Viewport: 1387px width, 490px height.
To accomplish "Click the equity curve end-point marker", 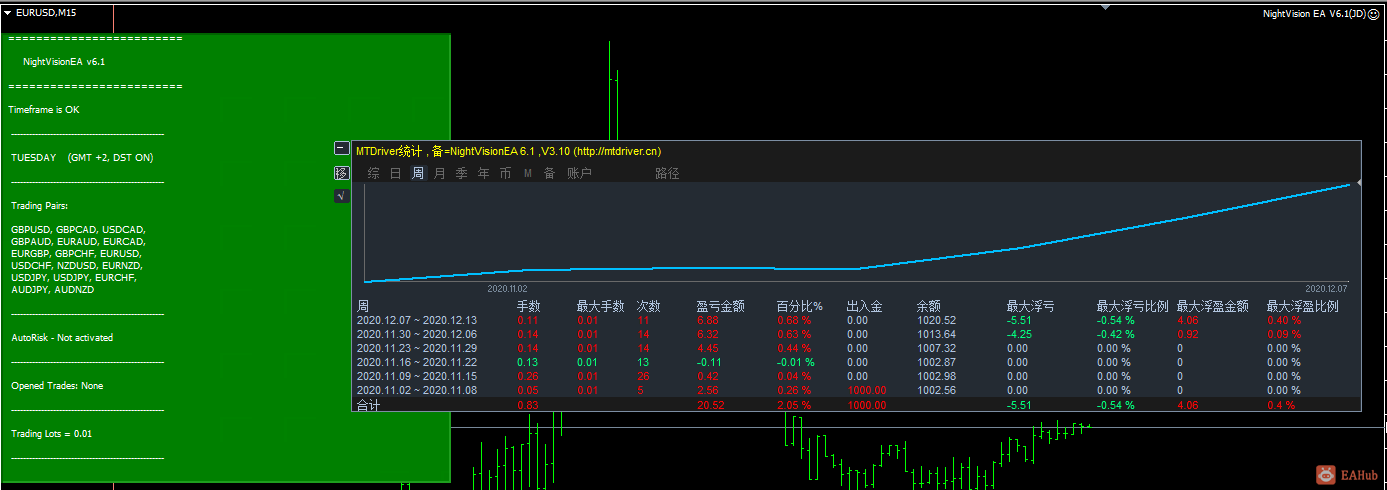I will pos(1359,182).
